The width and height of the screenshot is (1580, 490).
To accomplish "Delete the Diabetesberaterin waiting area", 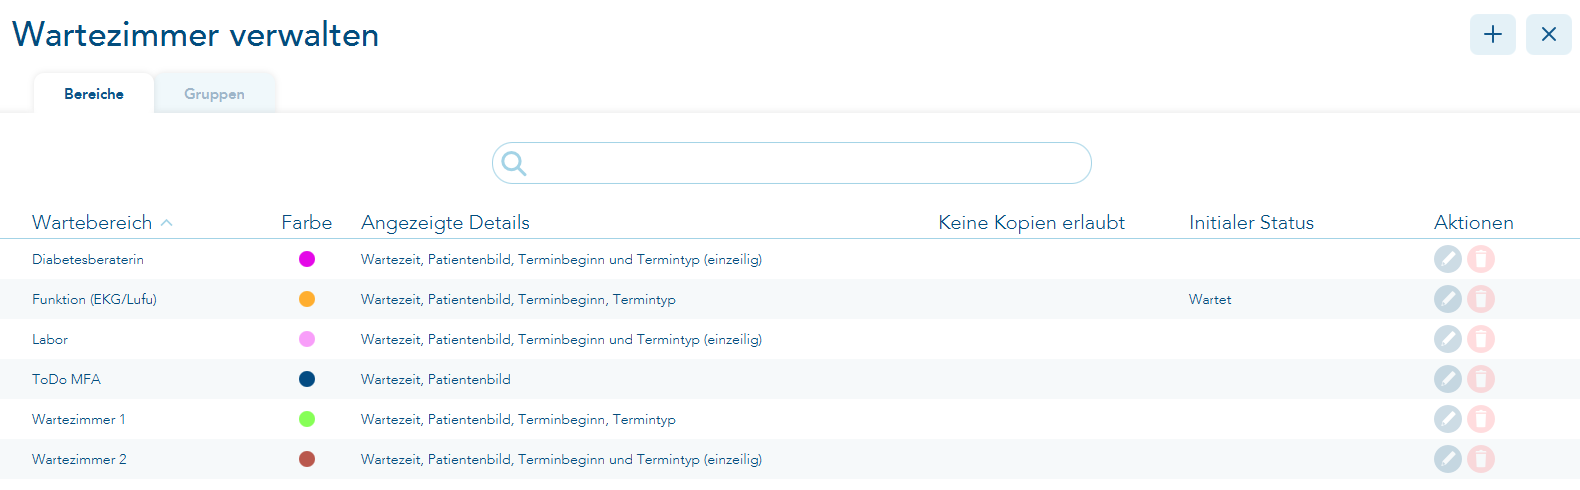I will tap(1481, 259).
